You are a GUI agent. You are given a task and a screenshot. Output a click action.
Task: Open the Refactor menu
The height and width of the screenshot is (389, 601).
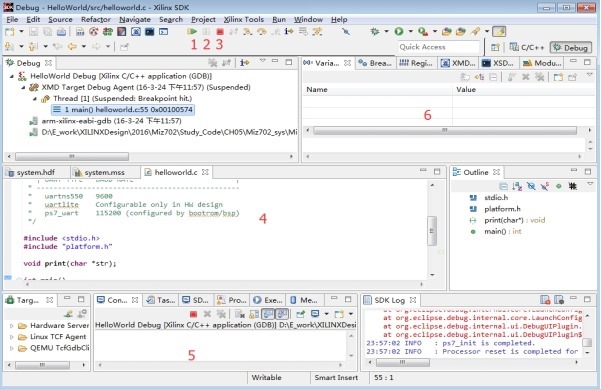click(x=96, y=20)
